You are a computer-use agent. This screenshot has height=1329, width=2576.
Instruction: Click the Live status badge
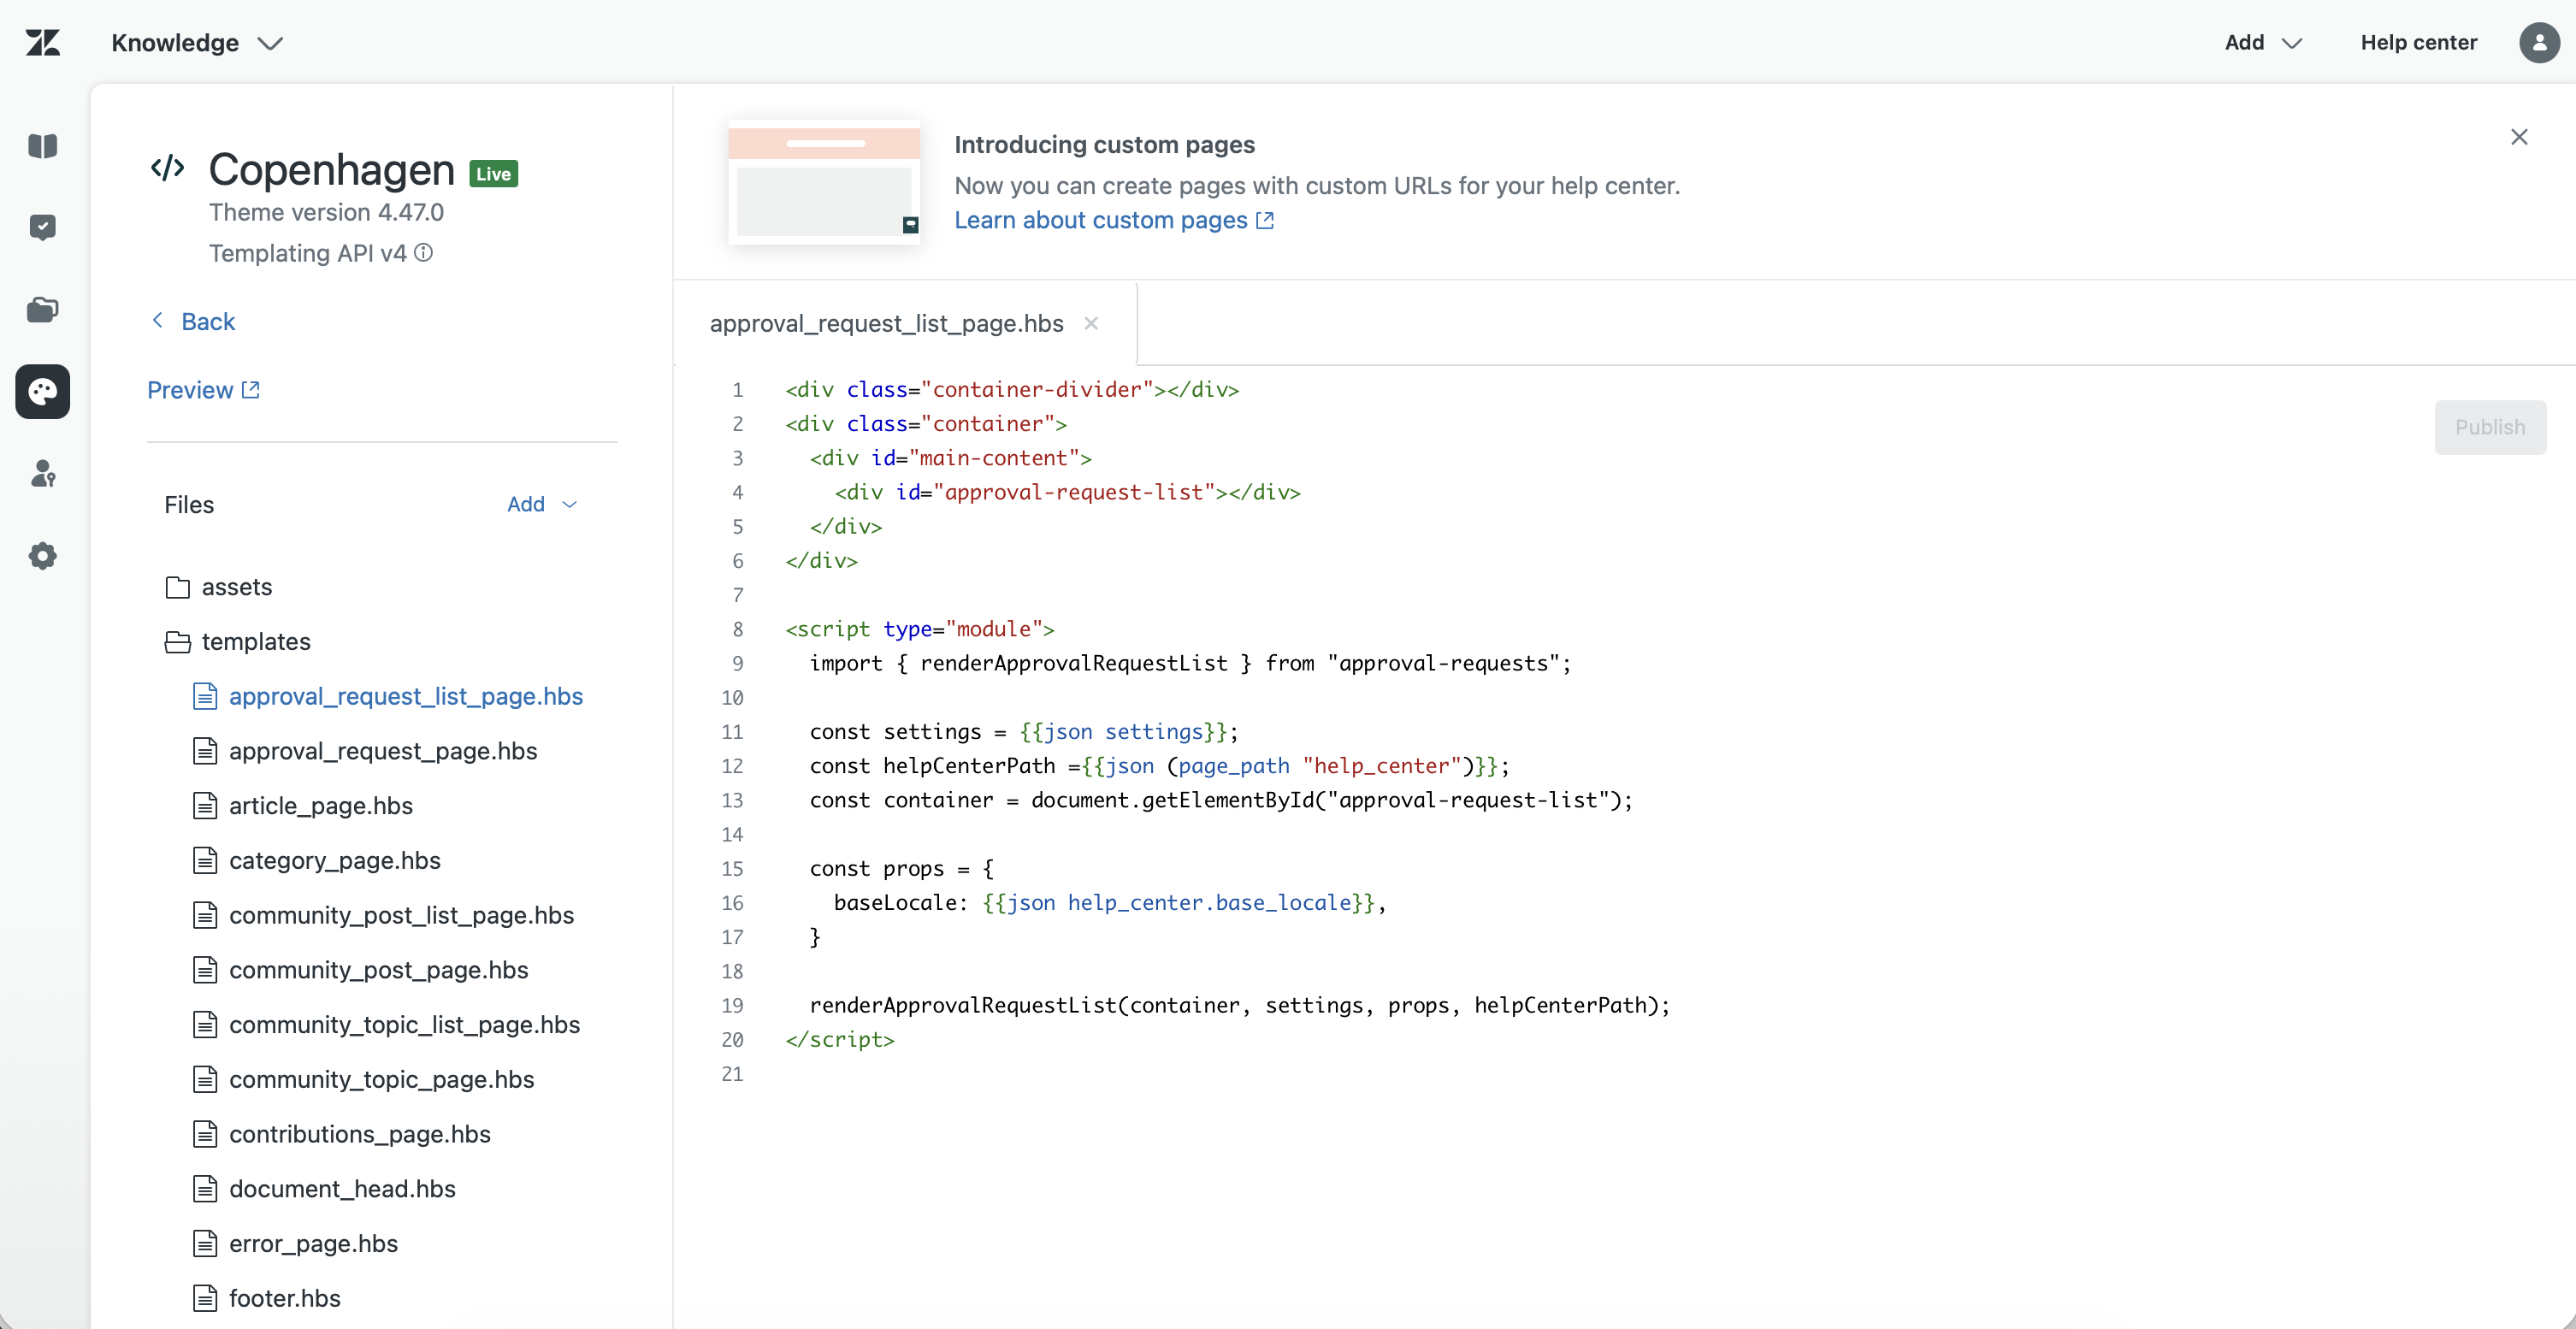(x=494, y=174)
